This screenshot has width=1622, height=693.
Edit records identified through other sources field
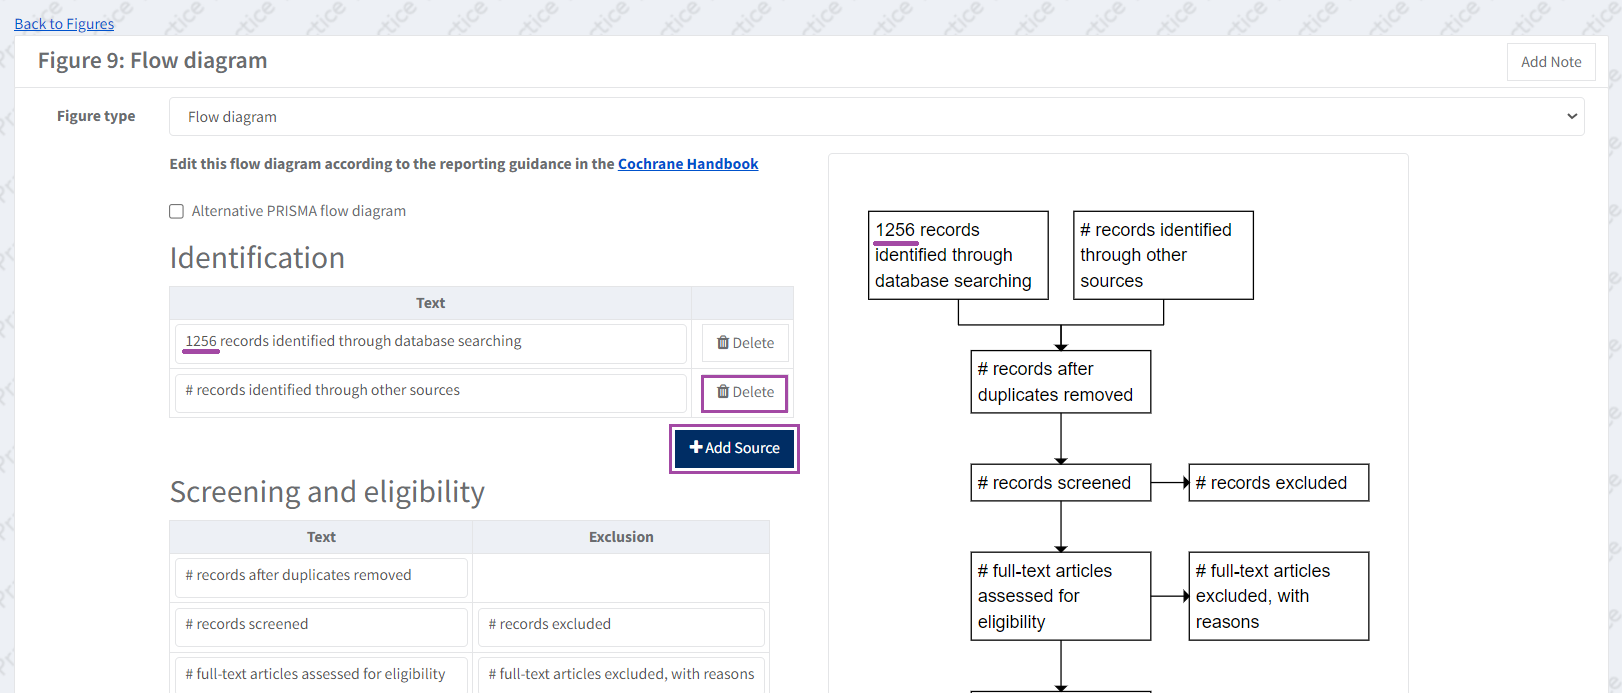click(x=430, y=391)
